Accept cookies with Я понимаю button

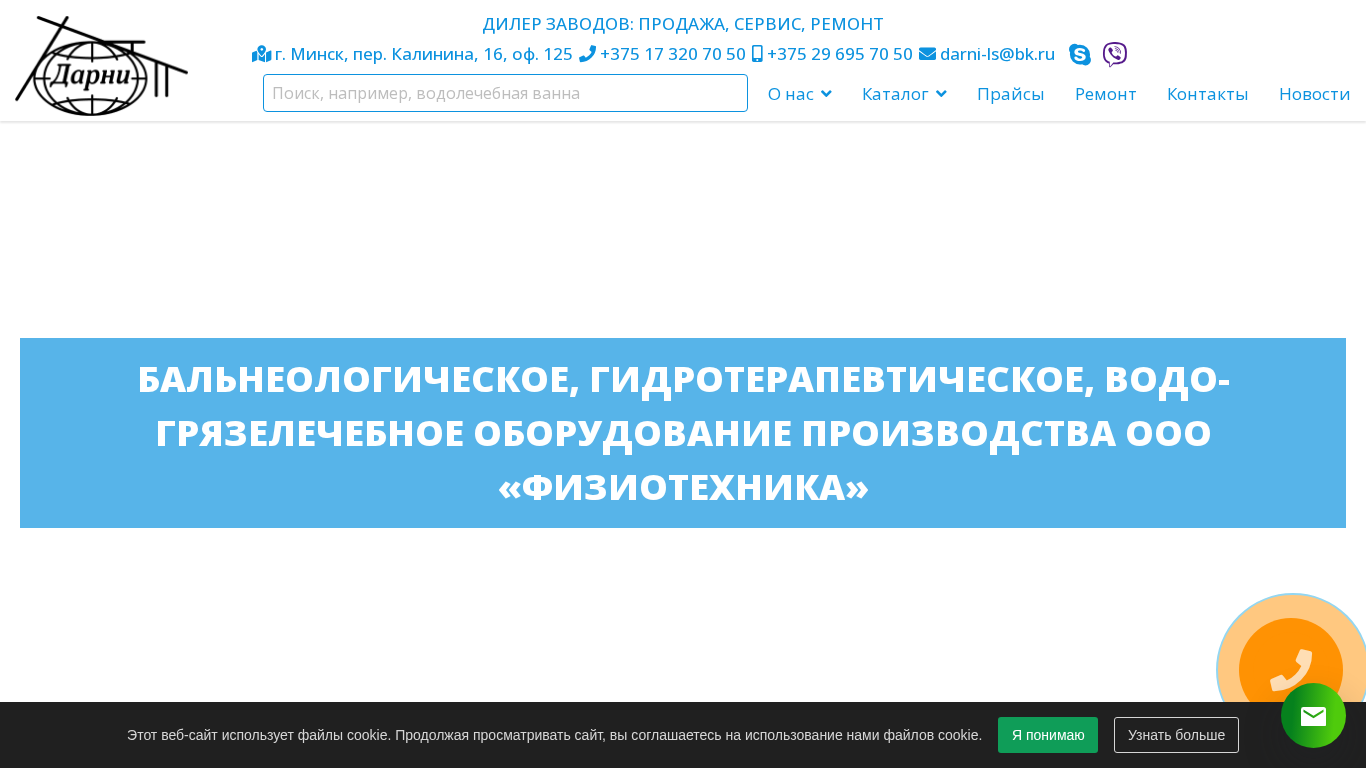click(1048, 735)
